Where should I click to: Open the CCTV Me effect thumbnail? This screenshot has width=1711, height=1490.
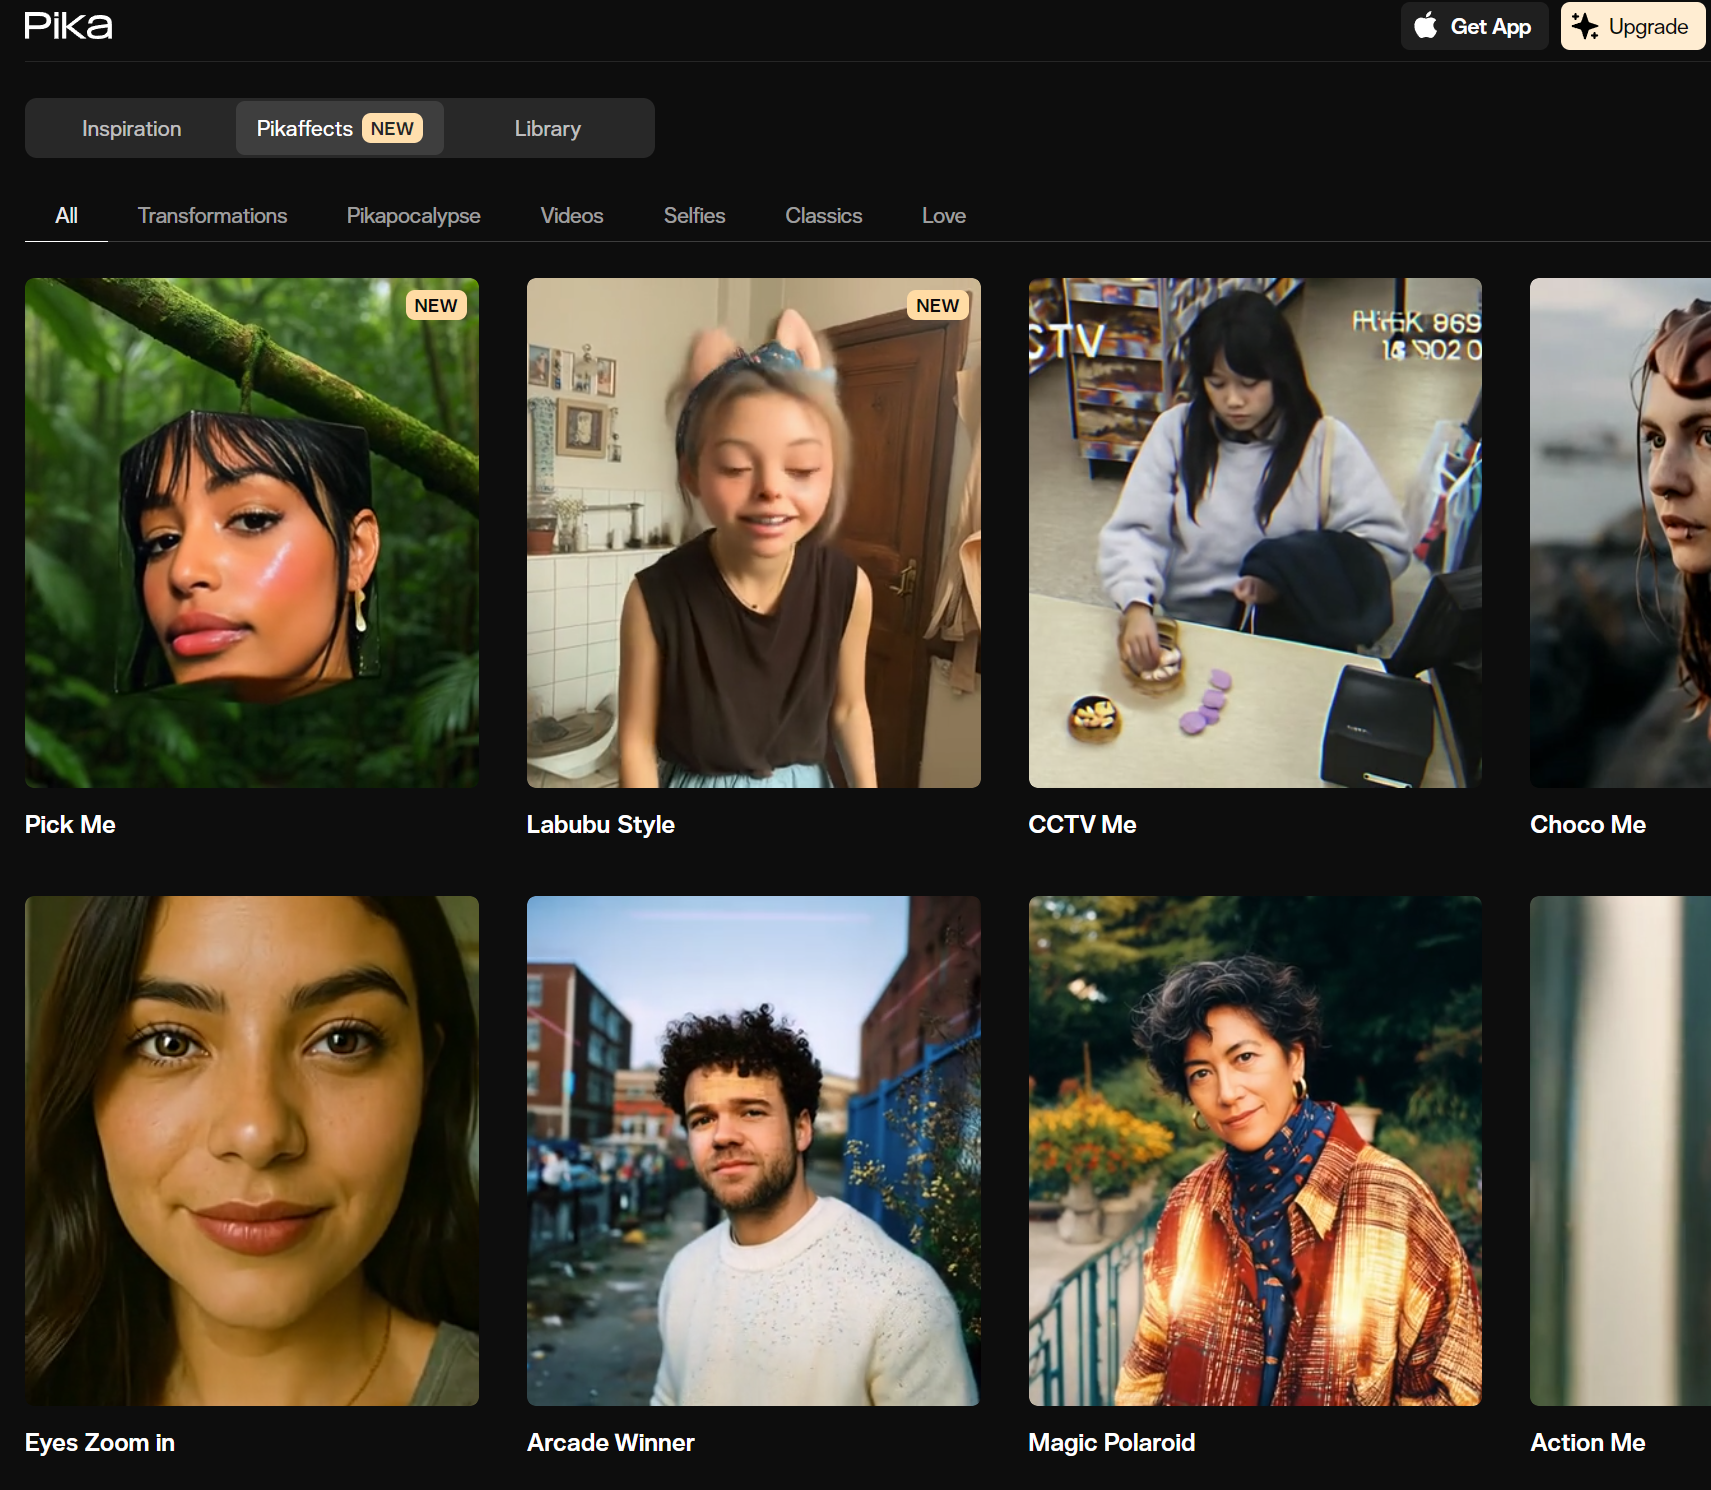(x=1255, y=533)
